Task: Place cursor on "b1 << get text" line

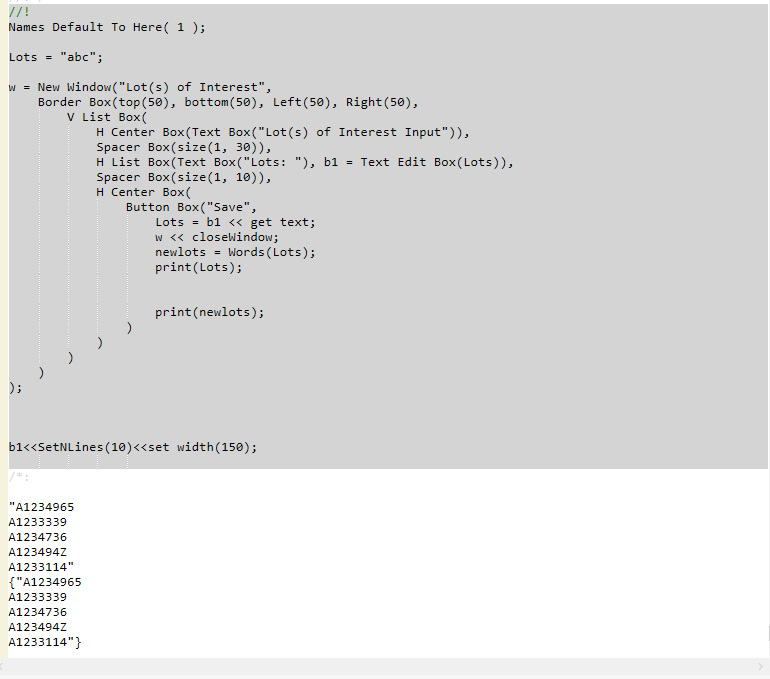Action: pos(234,222)
